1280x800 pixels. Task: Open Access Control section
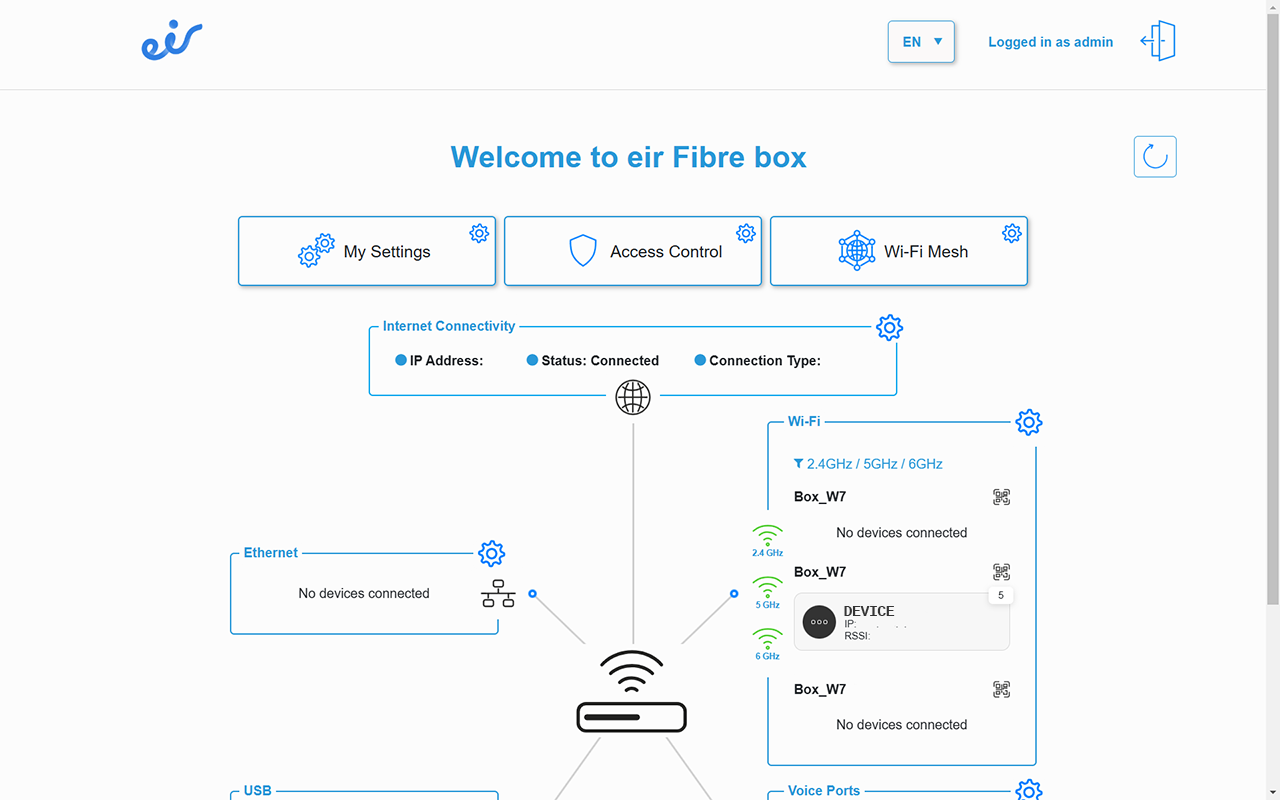click(x=633, y=252)
